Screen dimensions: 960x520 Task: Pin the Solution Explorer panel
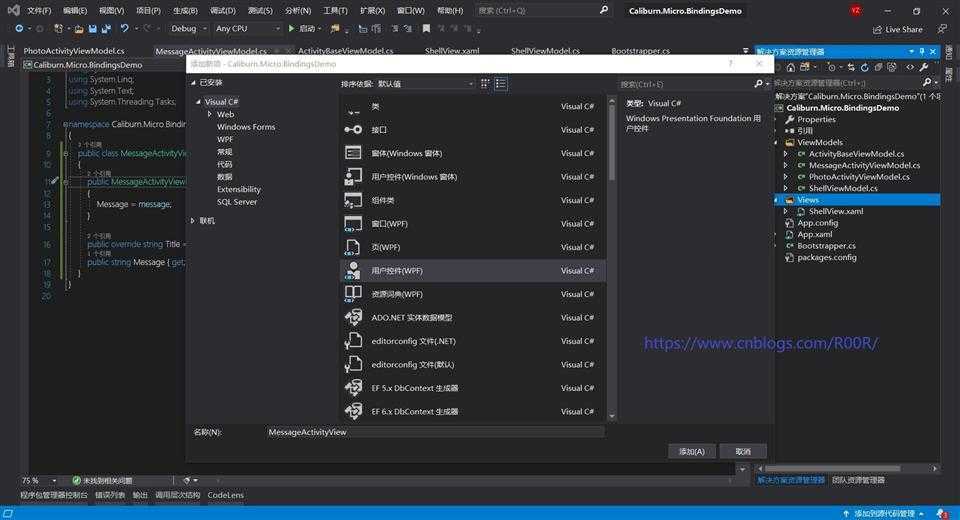pyautogui.click(x=922, y=51)
